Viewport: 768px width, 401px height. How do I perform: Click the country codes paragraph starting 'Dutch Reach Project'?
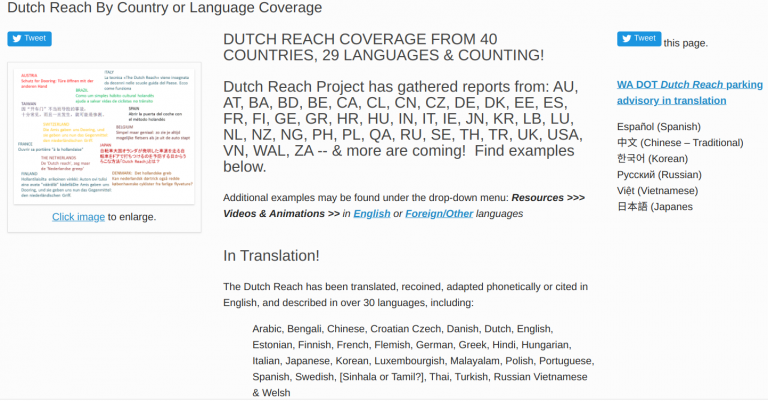coord(402,125)
